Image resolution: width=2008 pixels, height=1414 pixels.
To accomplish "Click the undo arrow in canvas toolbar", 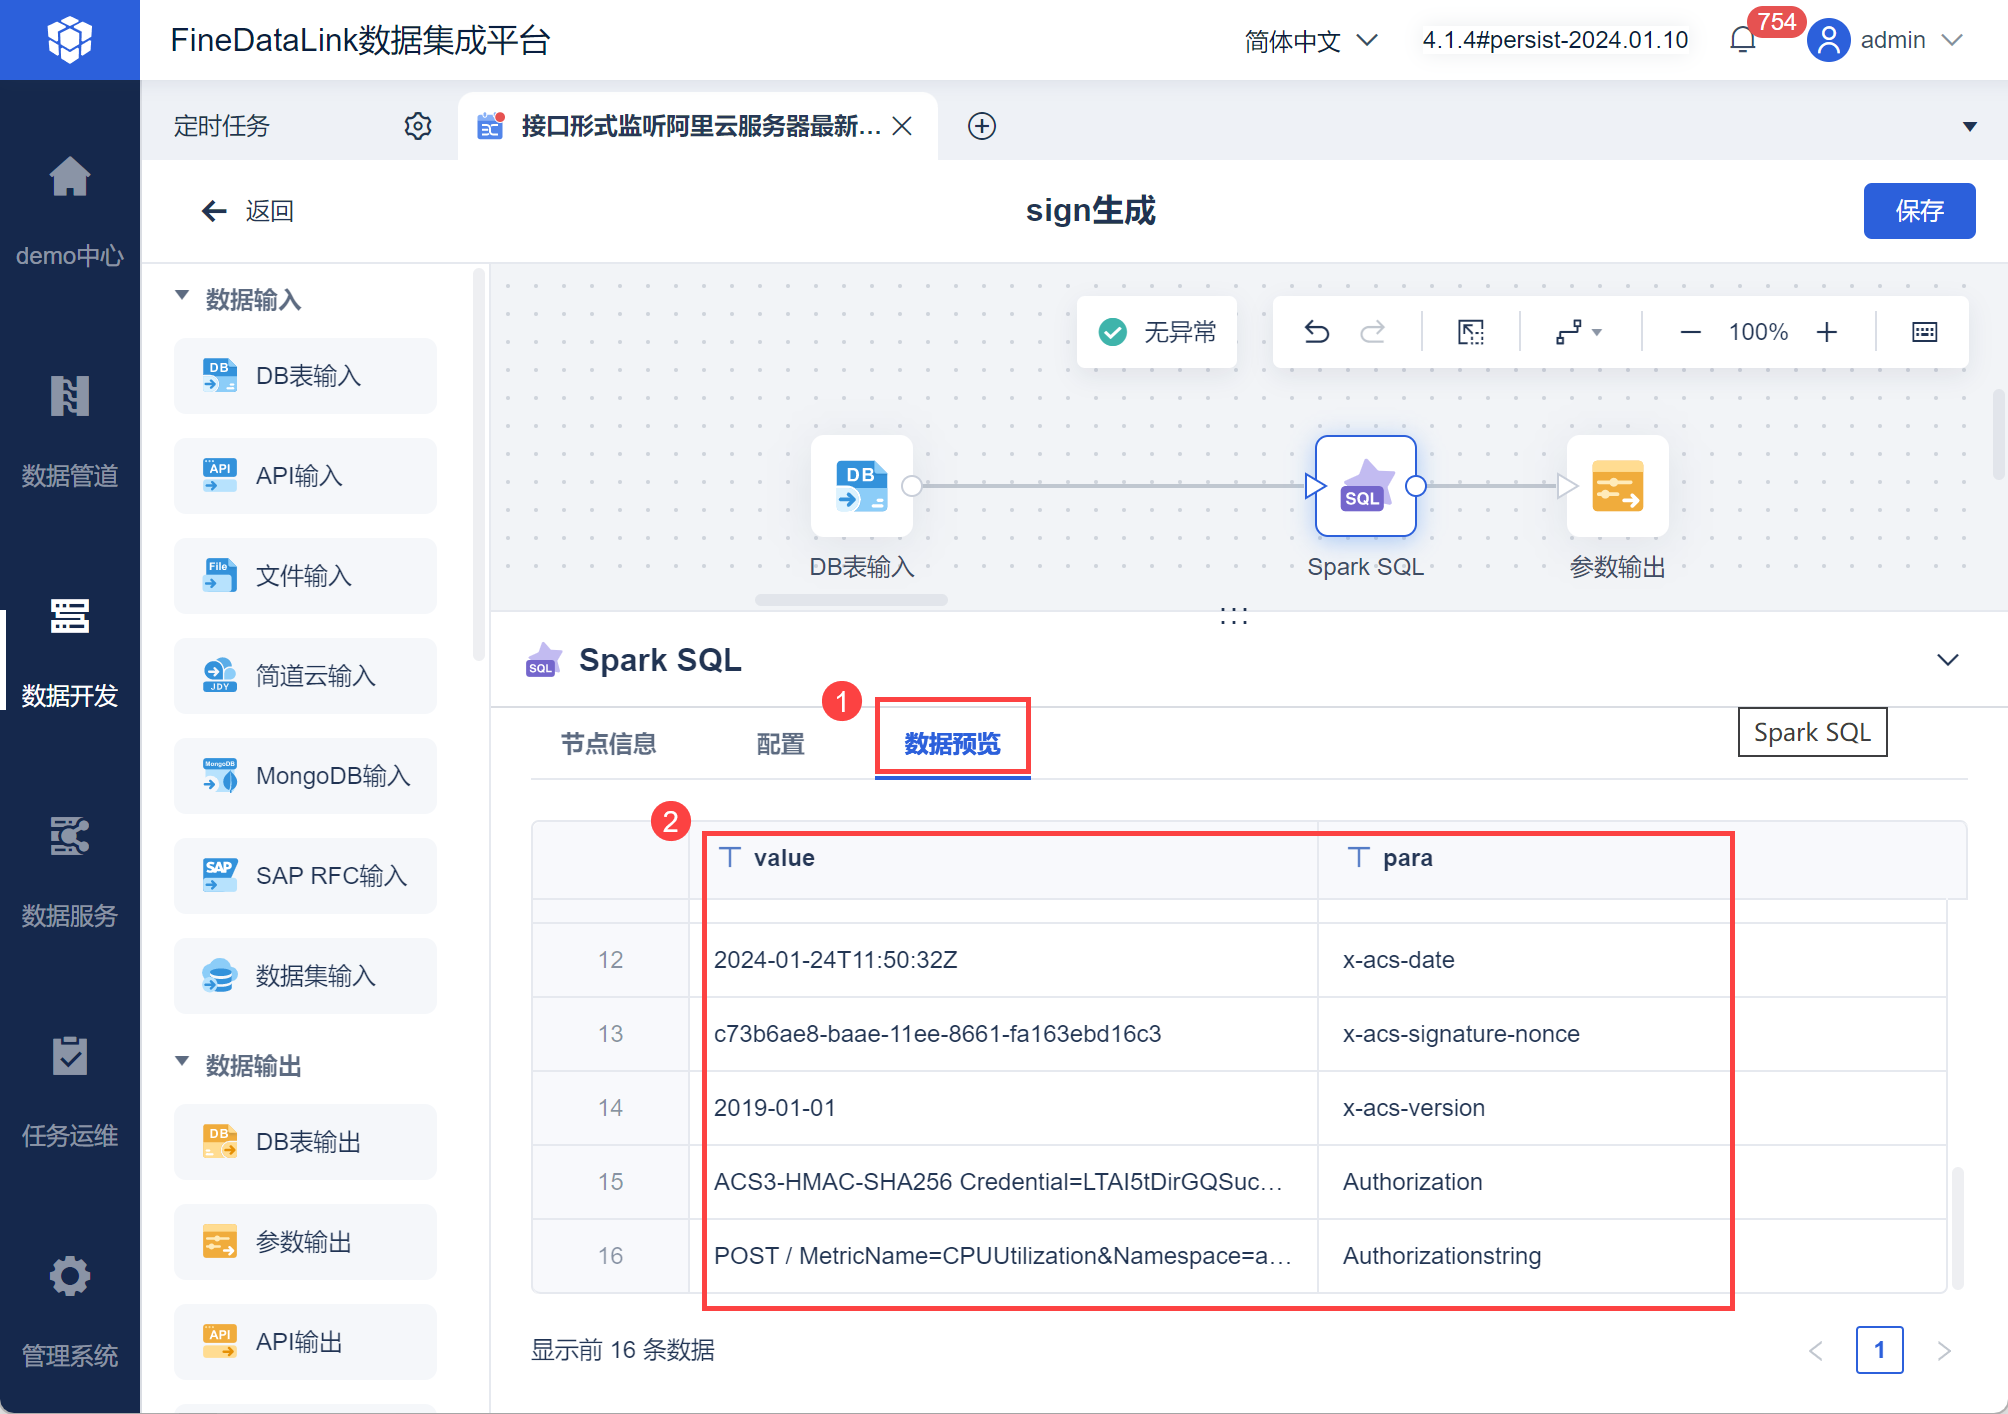I will pyautogui.click(x=1316, y=332).
